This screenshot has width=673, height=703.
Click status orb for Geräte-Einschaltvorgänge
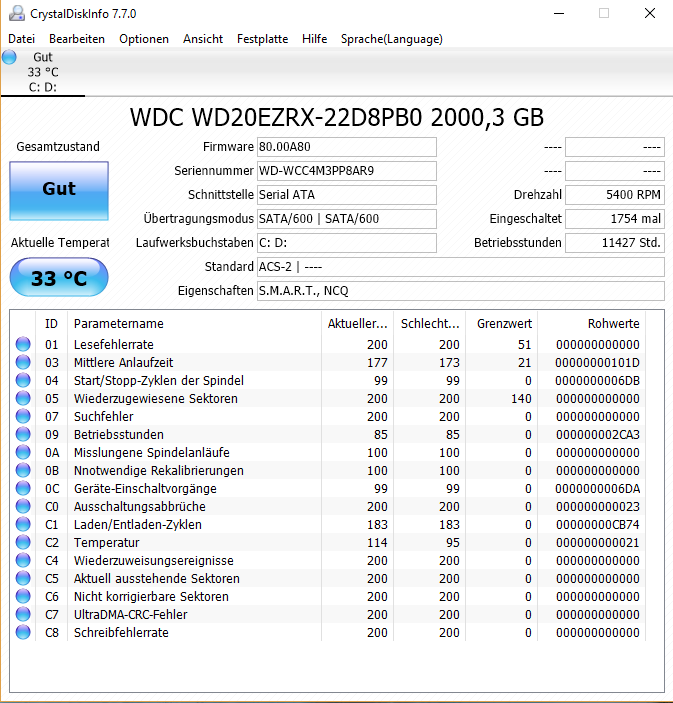(23, 488)
